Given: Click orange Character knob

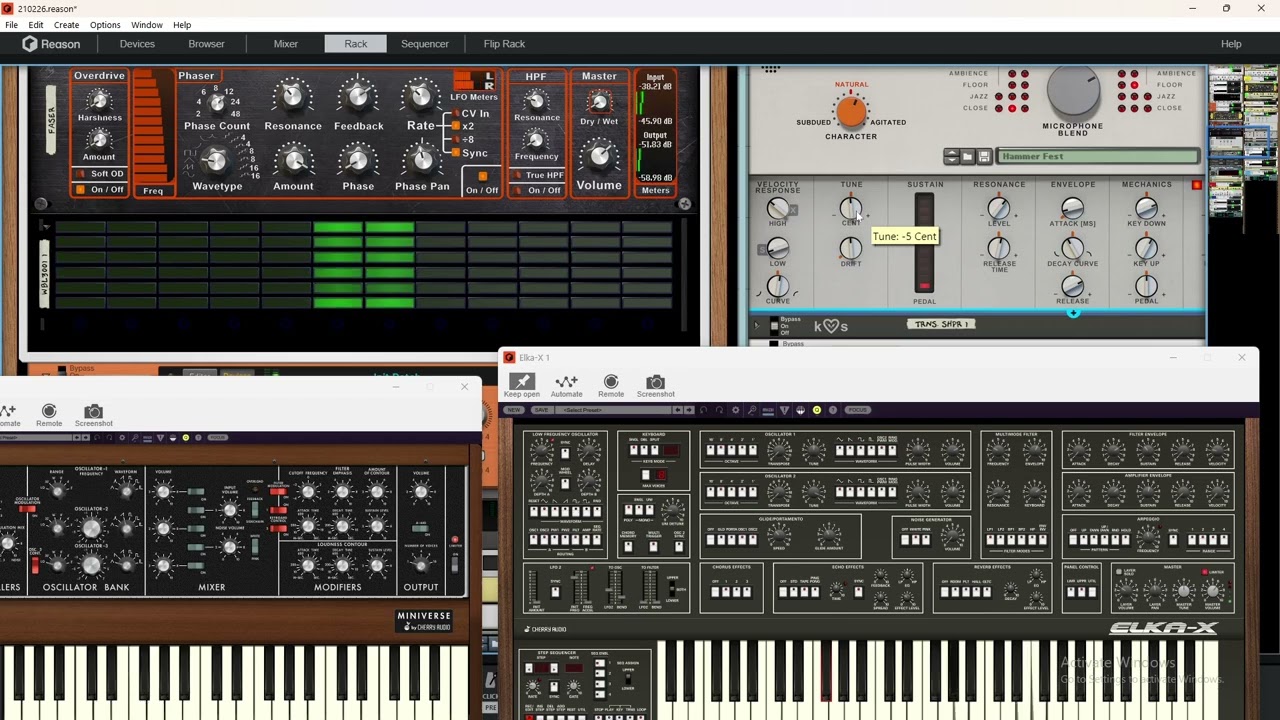Looking at the screenshot, I should click(x=851, y=111).
